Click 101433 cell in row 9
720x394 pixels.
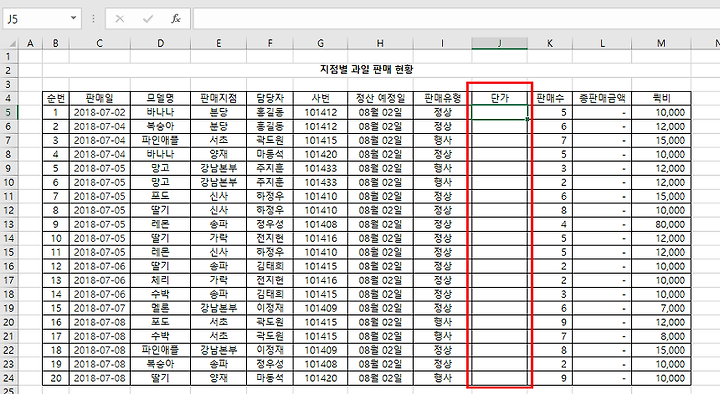tap(321, 168)
